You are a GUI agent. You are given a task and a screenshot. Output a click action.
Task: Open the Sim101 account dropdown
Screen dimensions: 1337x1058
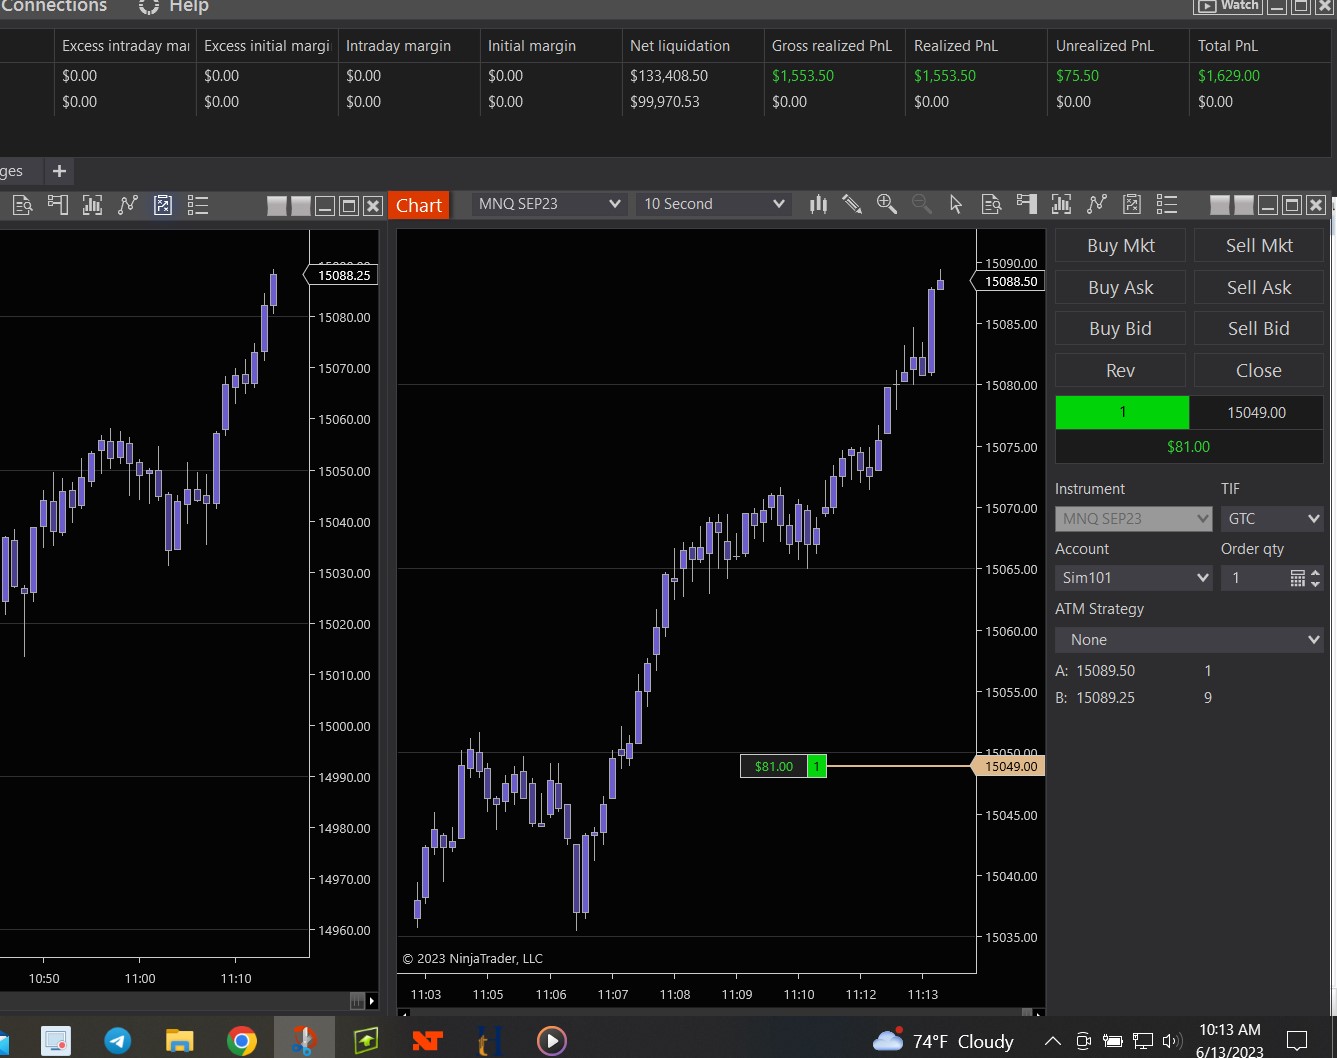[1134, 578]
